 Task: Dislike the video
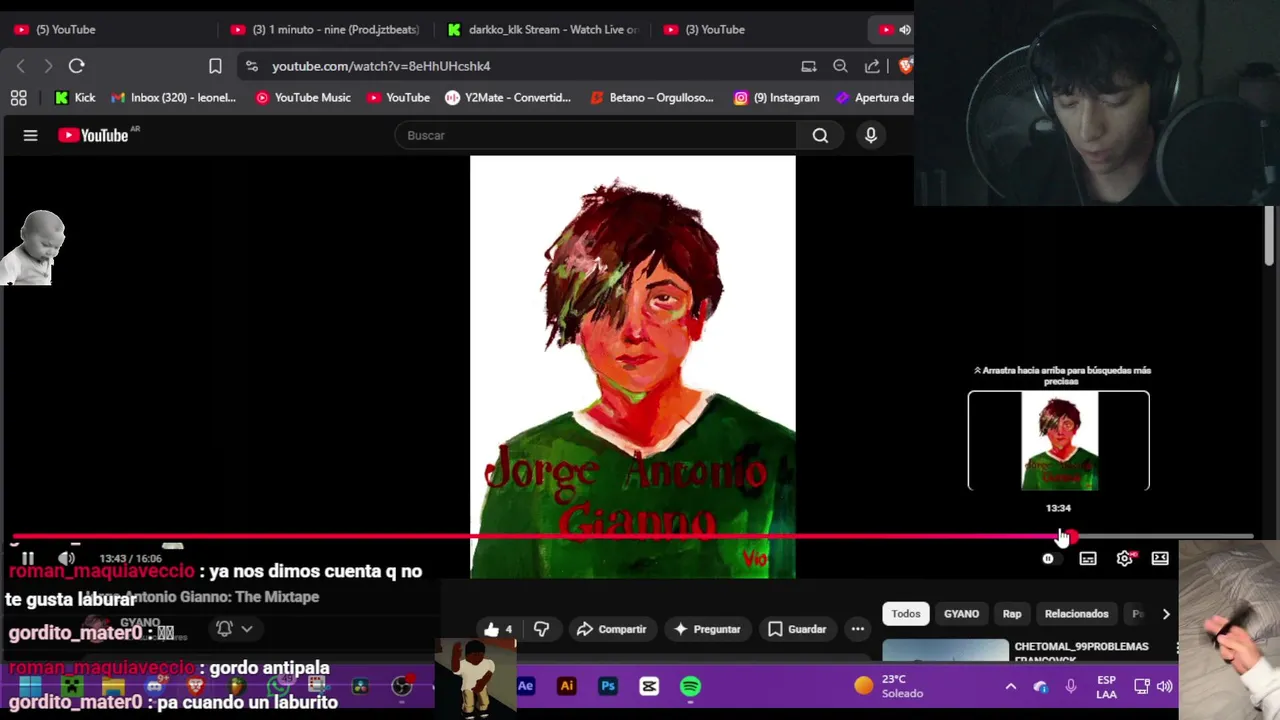click(x=541, y=629)
